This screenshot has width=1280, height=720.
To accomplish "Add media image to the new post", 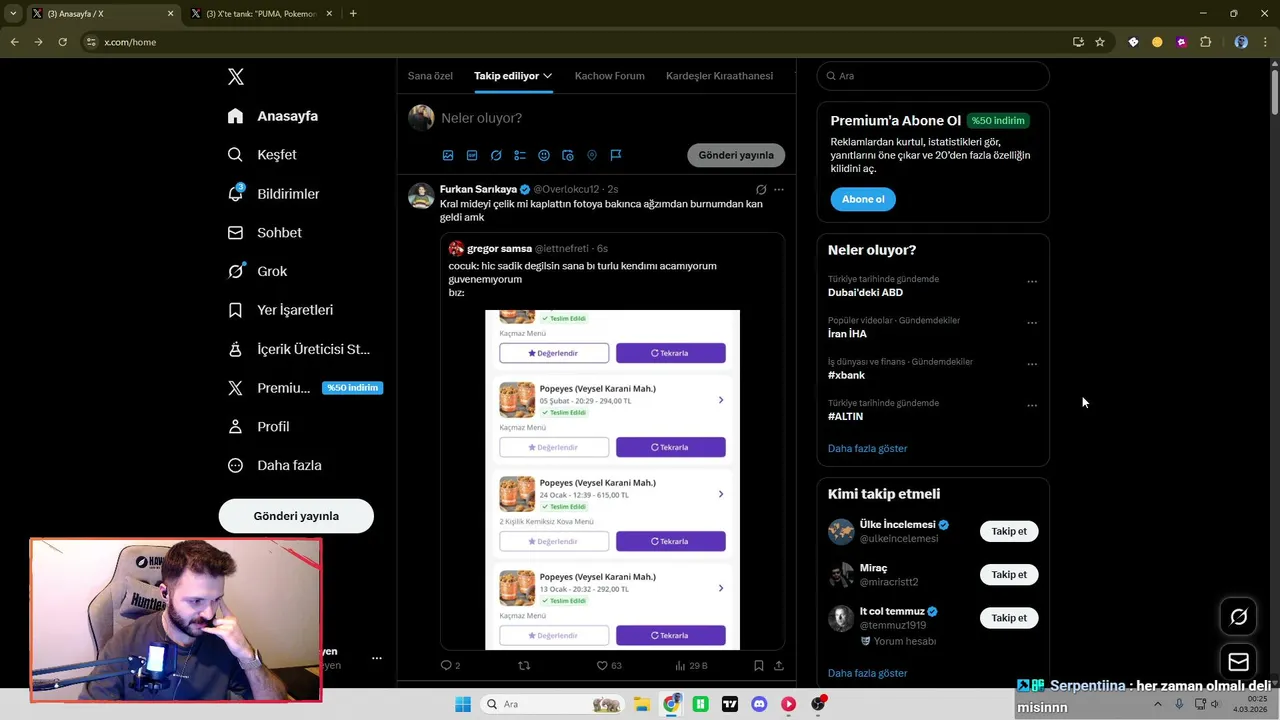I will coord(448,155).
